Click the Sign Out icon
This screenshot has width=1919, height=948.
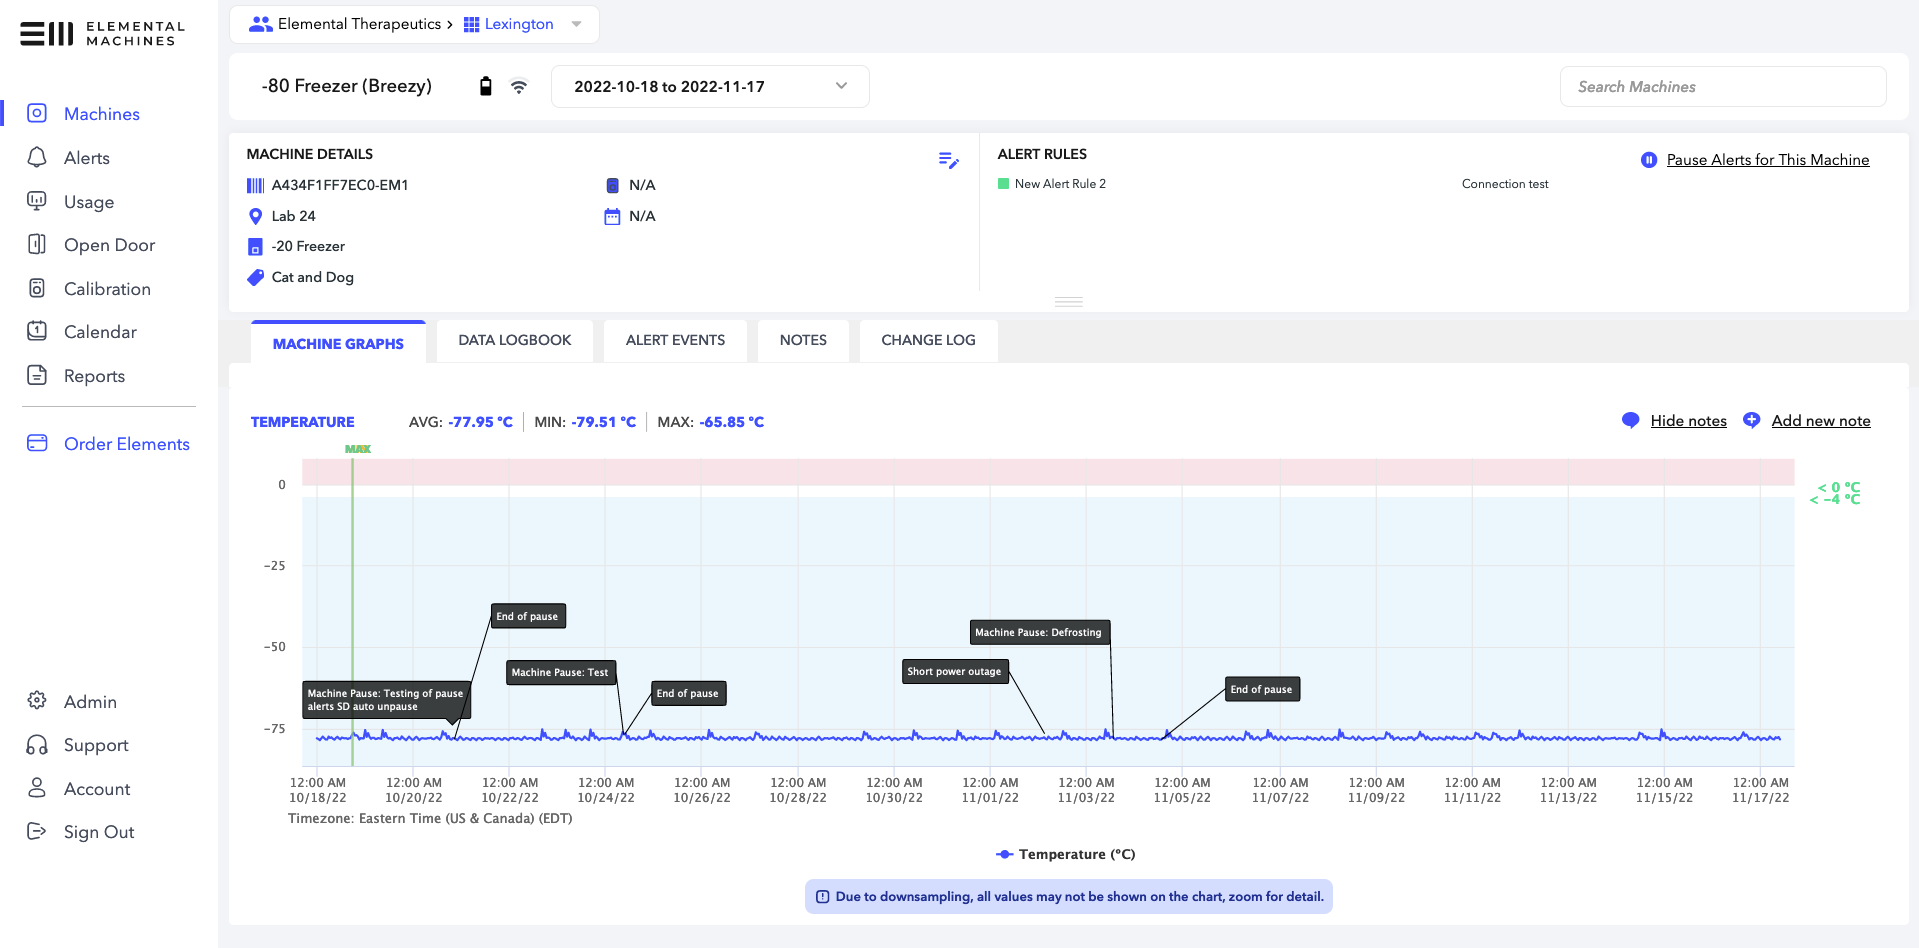[x=37, y=831]
